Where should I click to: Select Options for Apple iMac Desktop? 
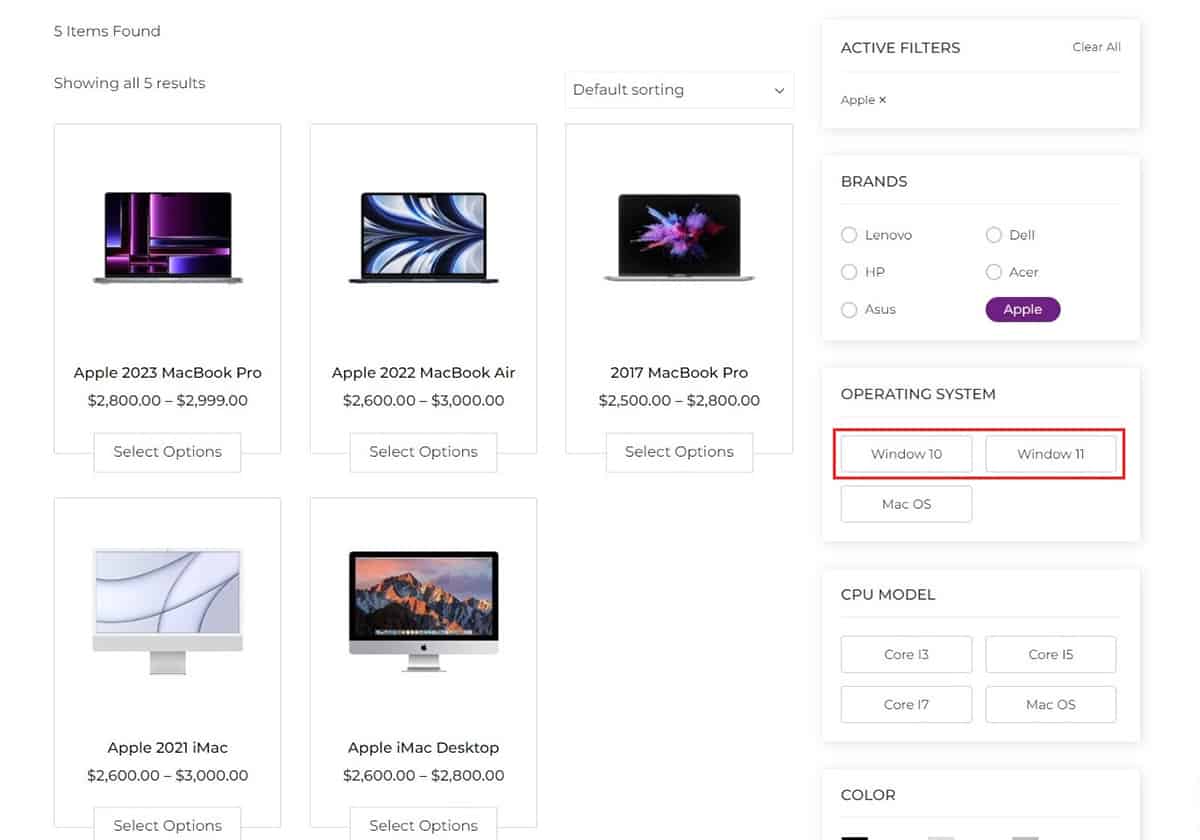423,825
